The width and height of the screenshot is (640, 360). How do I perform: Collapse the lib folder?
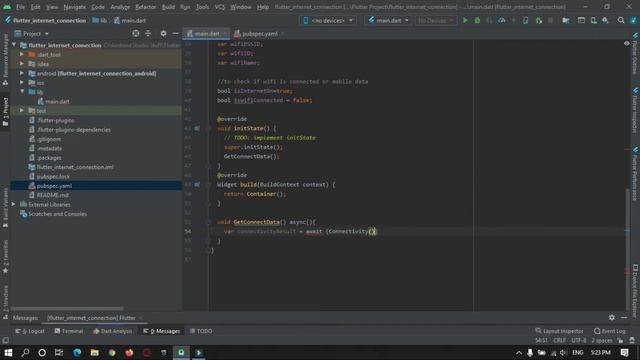pos(22,92)
